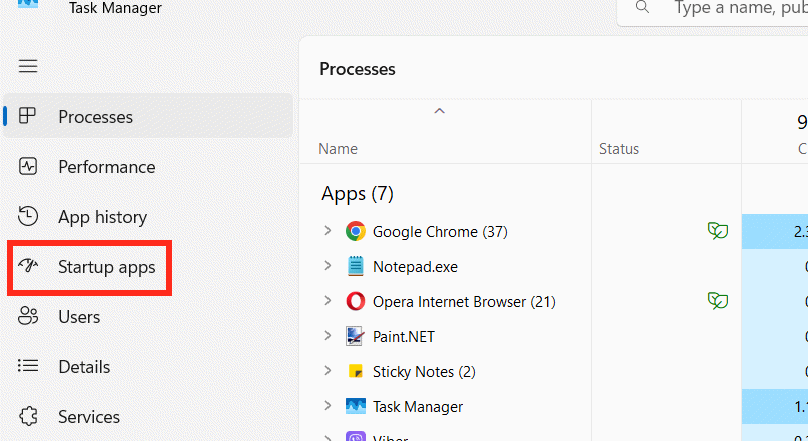The width and height of the screenshot is (808, 441).
Task: Expand the Google Chrome process group
Action: tap(327, 231)
